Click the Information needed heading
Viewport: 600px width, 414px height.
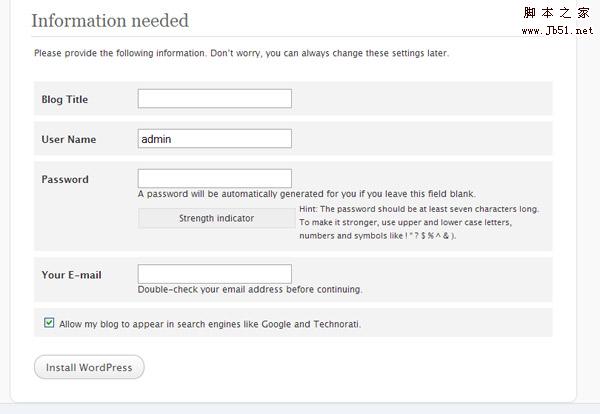click(x=109, y=20)
